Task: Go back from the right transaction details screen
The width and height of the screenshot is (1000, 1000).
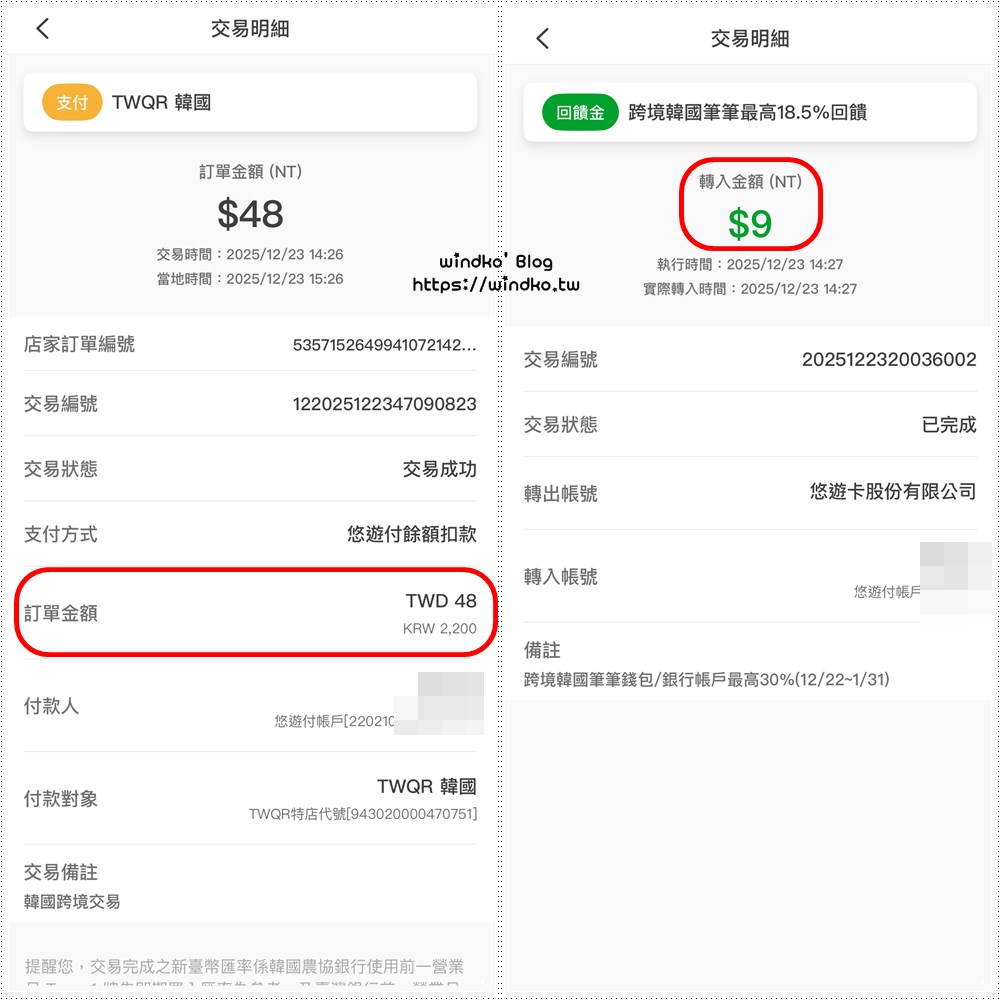Action: coord(543,39)
